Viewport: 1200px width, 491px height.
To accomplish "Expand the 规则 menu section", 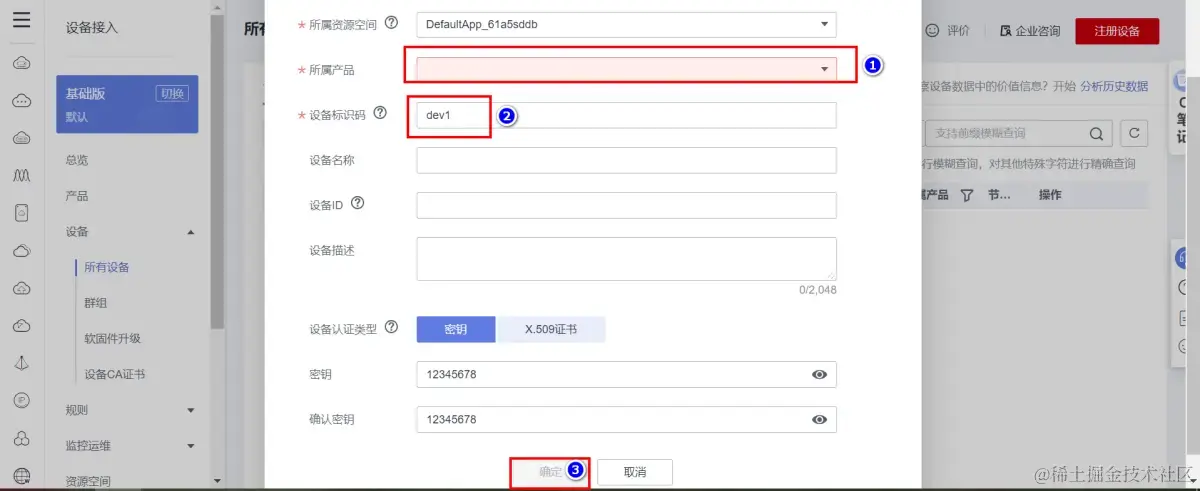I will pos(191,410).
